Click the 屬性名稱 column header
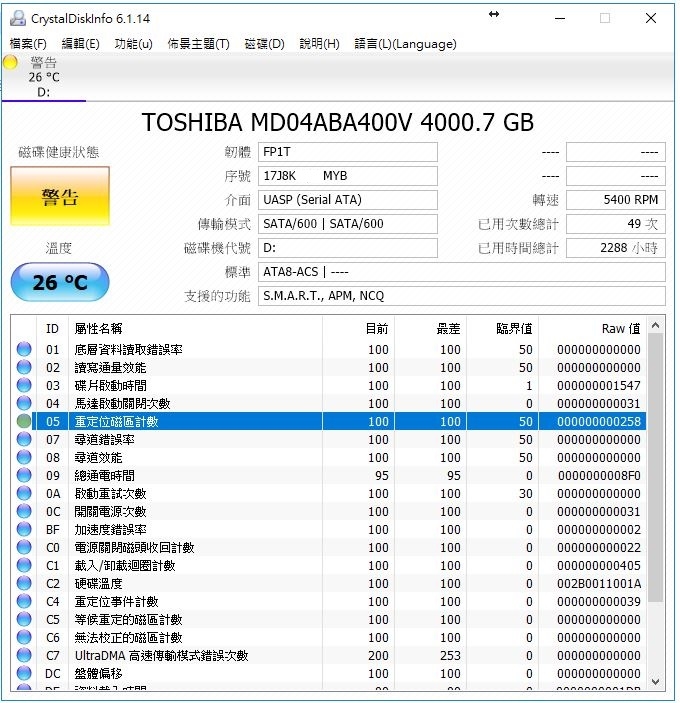 [195, 329]
